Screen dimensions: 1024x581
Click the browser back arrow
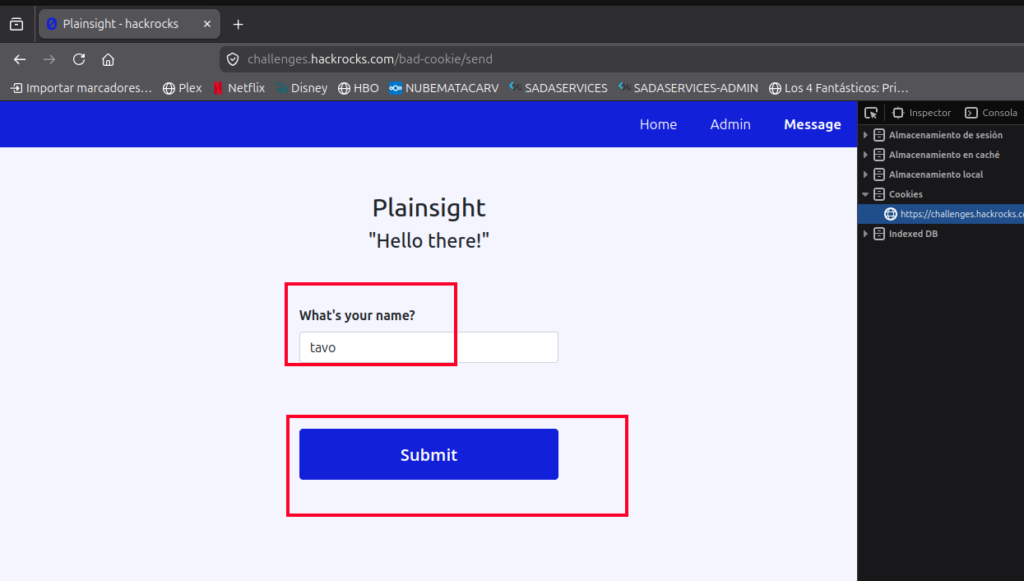(20, 59)
